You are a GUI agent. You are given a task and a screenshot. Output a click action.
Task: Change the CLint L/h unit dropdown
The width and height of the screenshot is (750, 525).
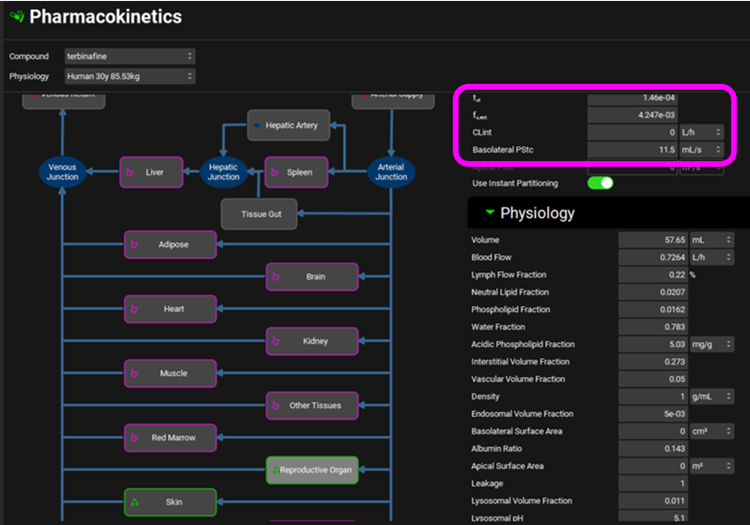click(x=700, y=132)
